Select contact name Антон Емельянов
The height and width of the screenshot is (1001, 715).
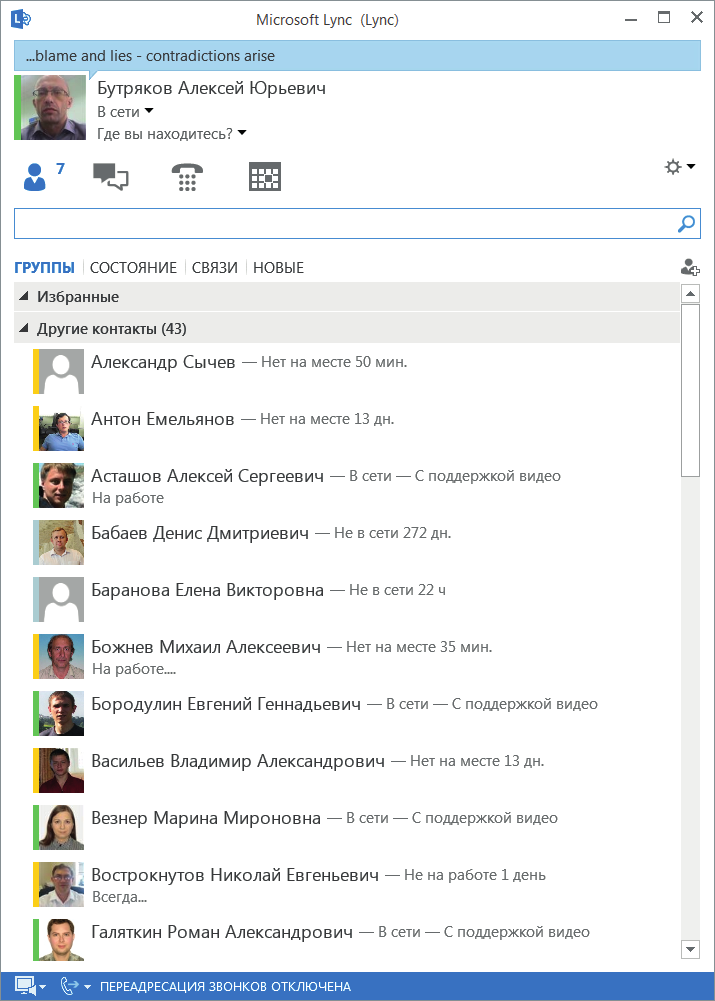(163, 419)
